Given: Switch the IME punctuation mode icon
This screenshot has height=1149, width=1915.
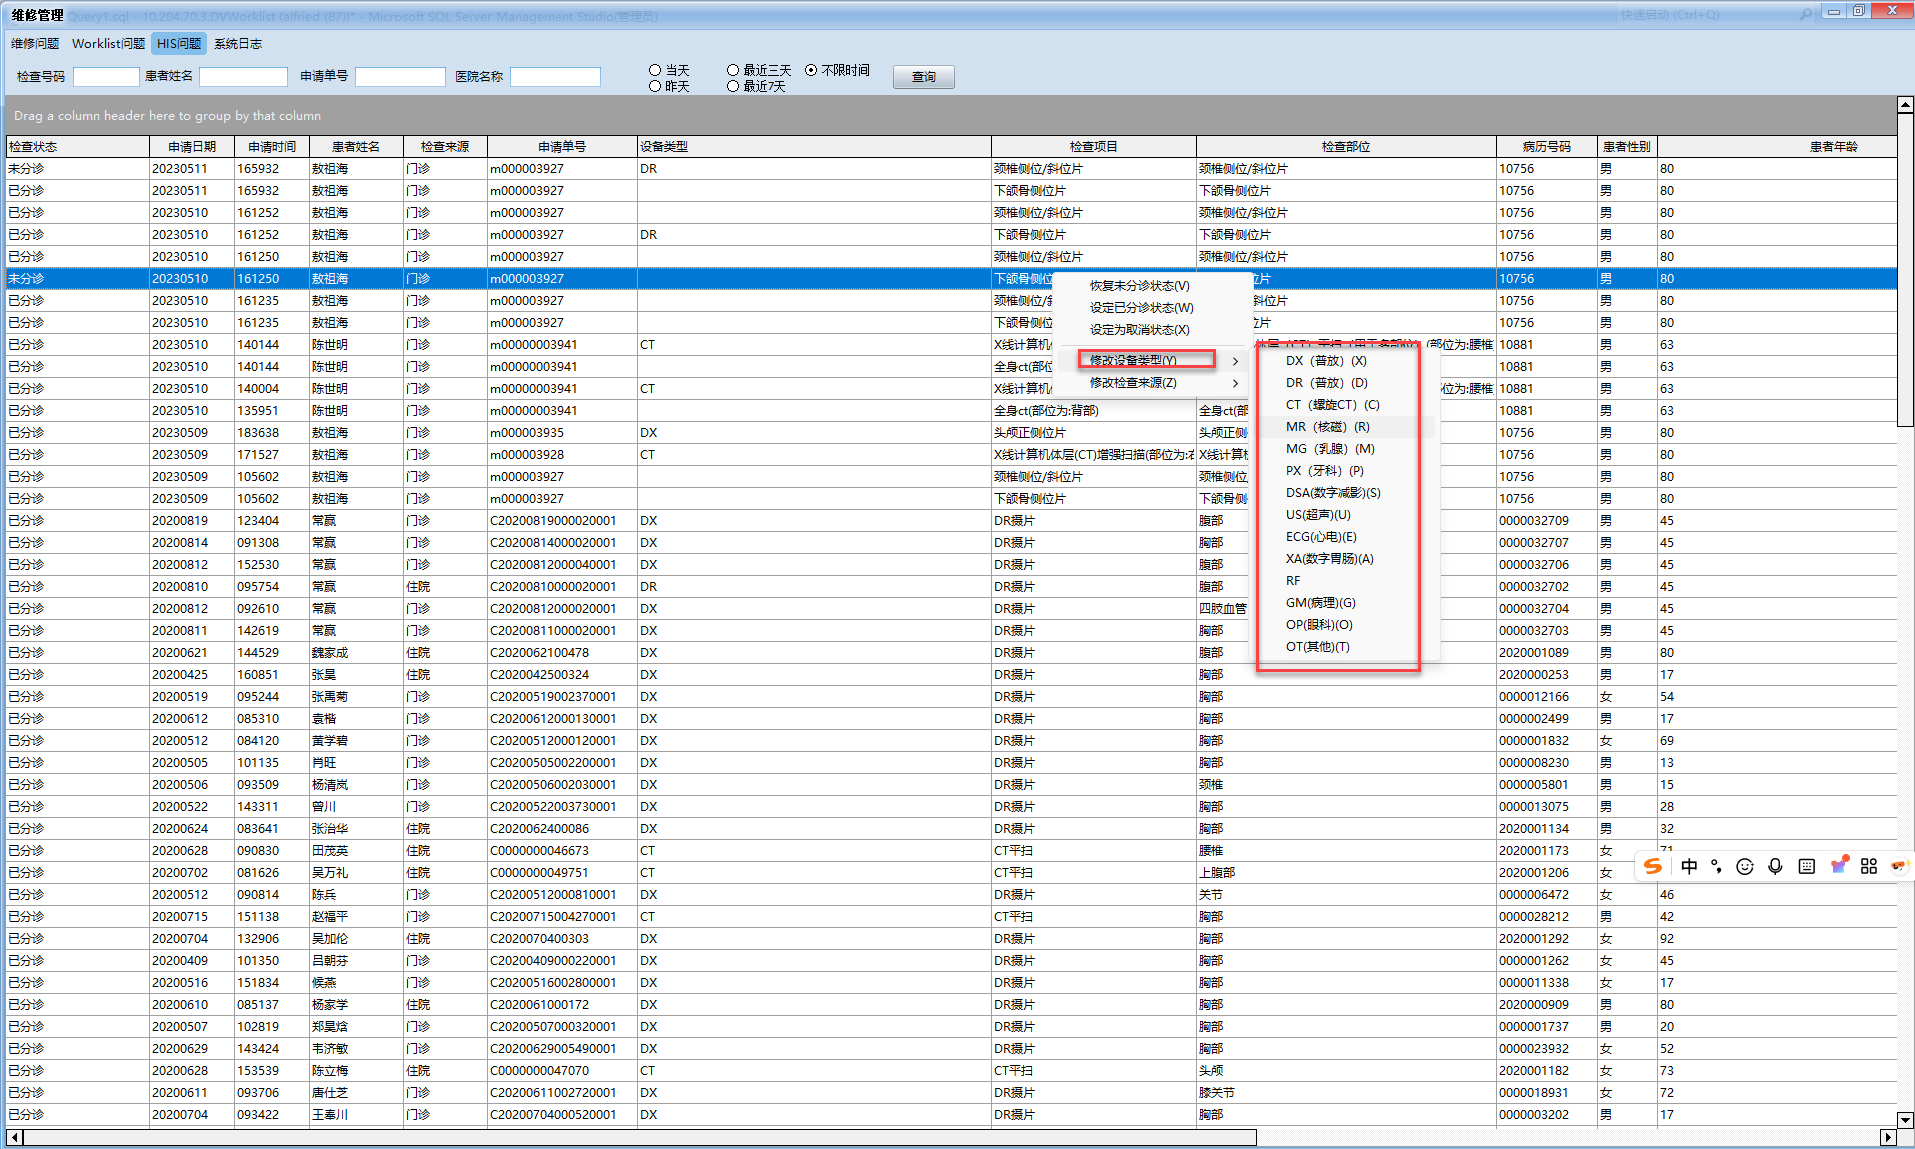Looking at the screenshot, I should tap(1716, 866).
